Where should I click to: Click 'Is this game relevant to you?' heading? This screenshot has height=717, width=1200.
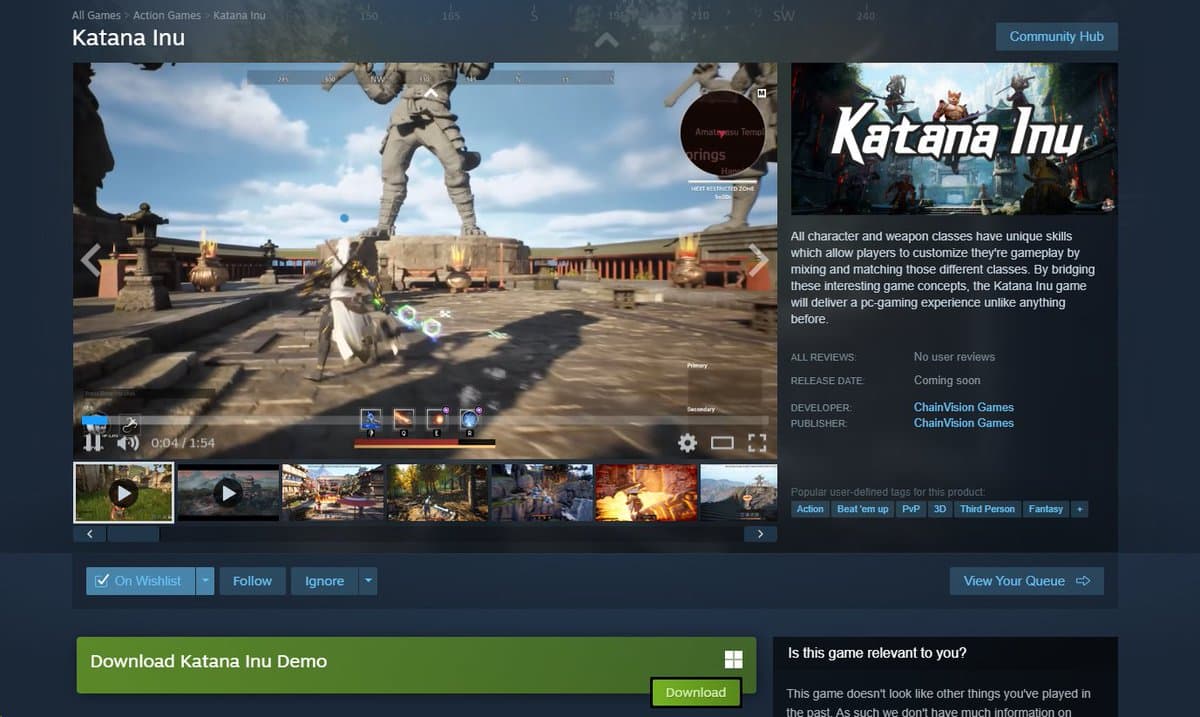tap(877, 653)
